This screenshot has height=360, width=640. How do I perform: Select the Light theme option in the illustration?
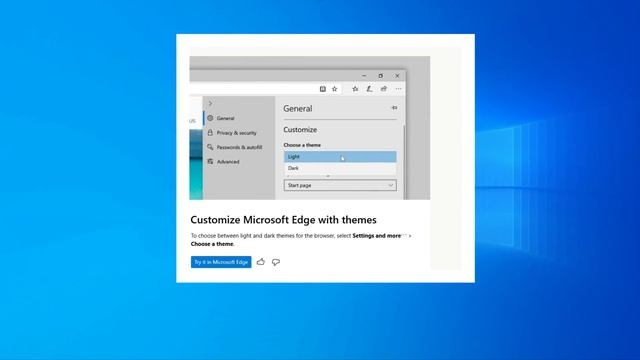pyautogui.click(x=340, y=157)
